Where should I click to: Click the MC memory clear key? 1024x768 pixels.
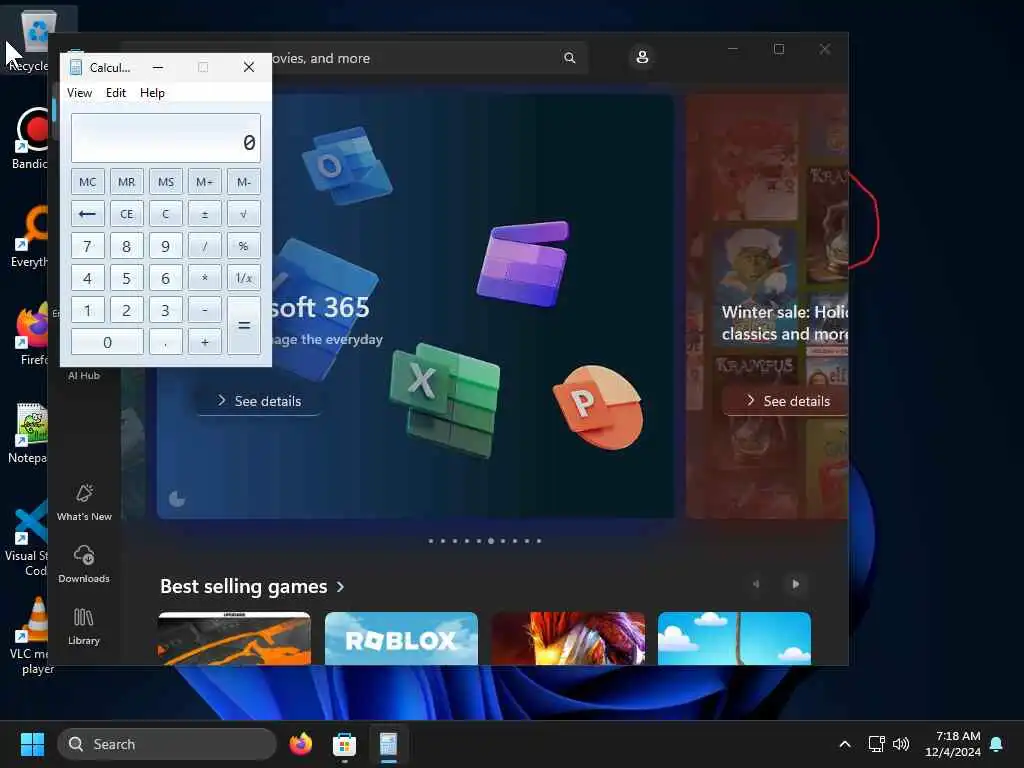click(88, 182)
